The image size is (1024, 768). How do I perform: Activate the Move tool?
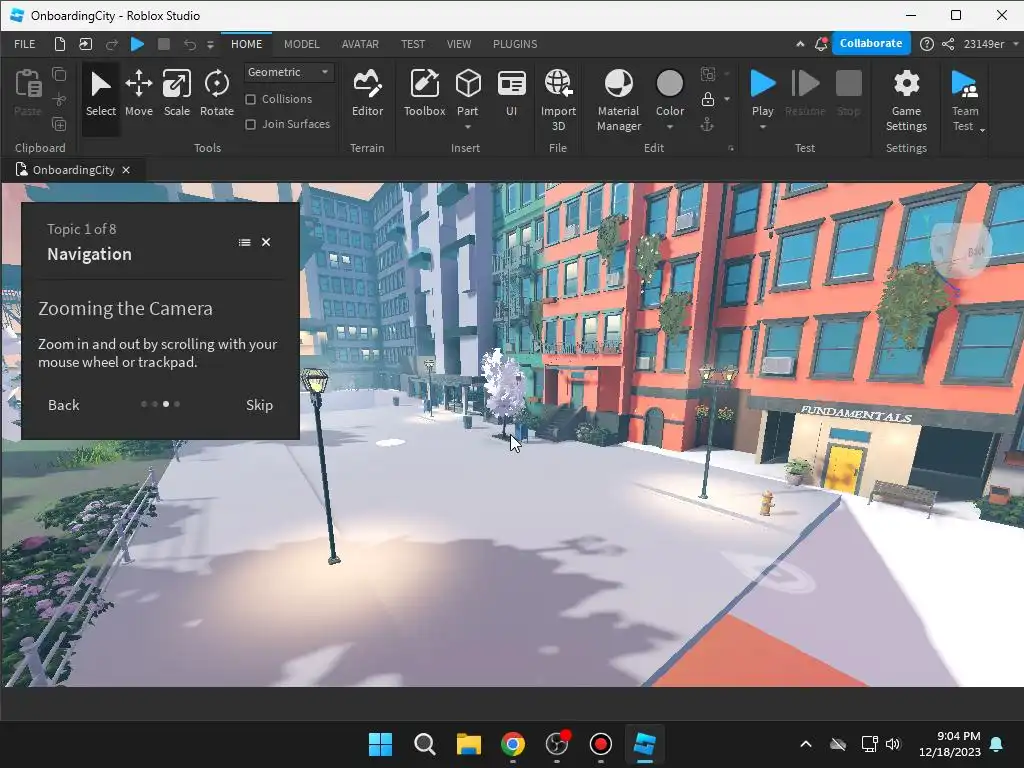pyautogui.click(x=138, y=95)
